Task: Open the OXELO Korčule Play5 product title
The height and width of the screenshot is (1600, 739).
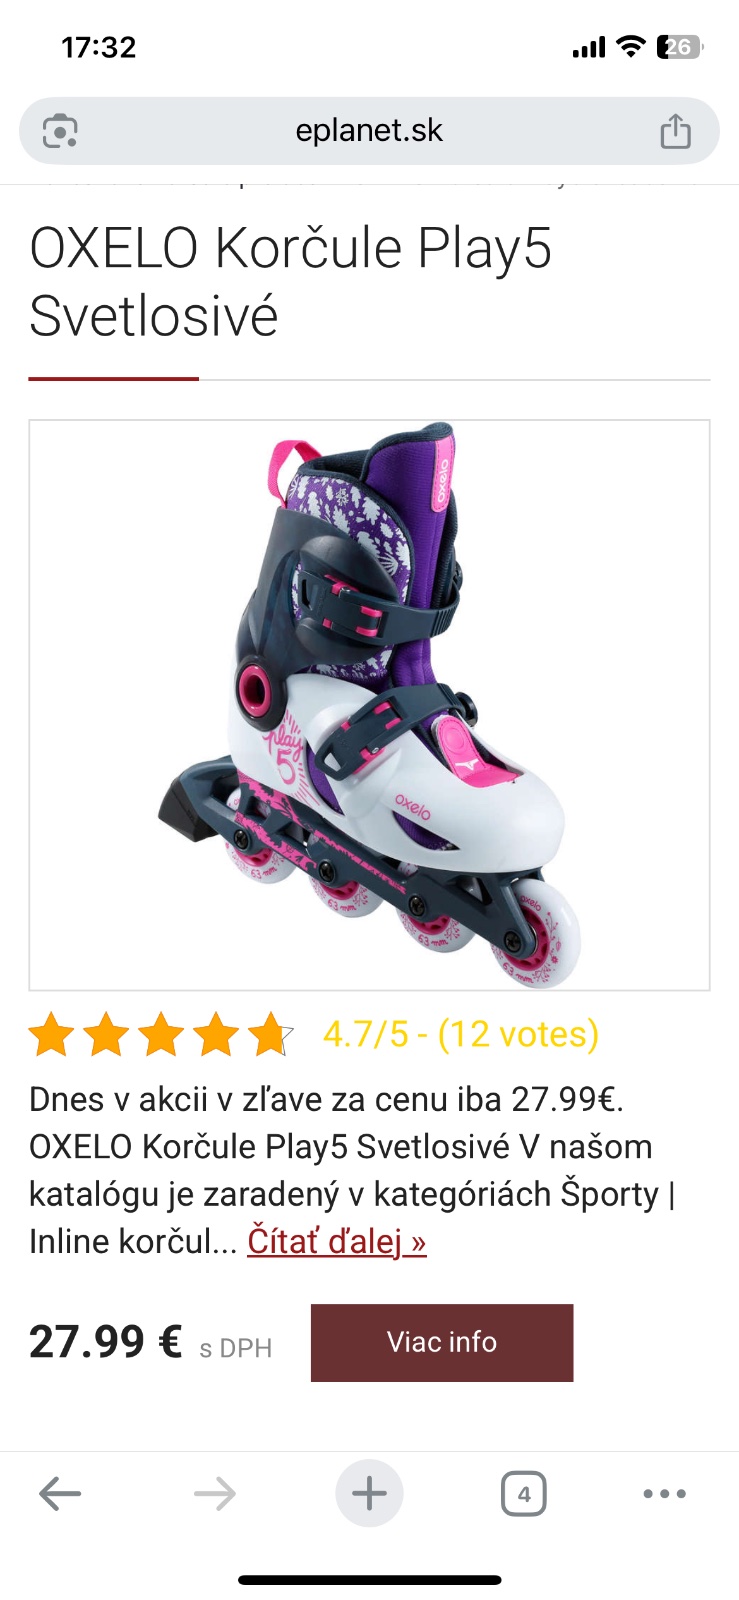Action: pos(291,282)
